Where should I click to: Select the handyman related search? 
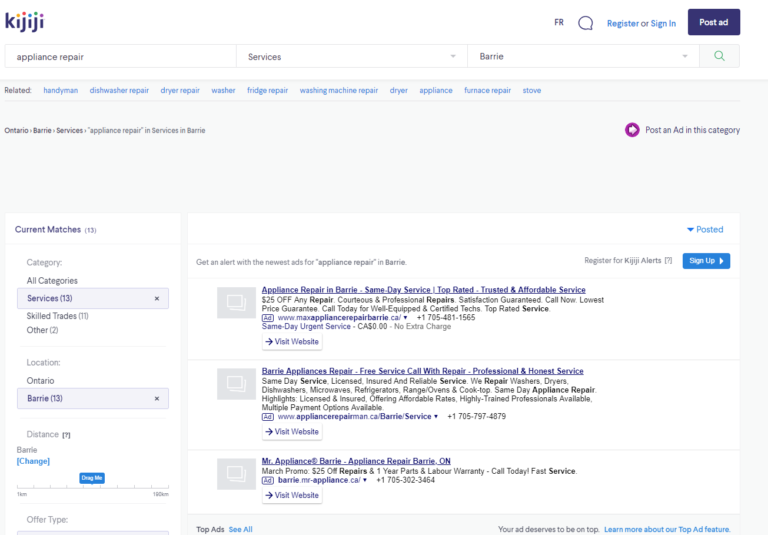coord(61,90)
